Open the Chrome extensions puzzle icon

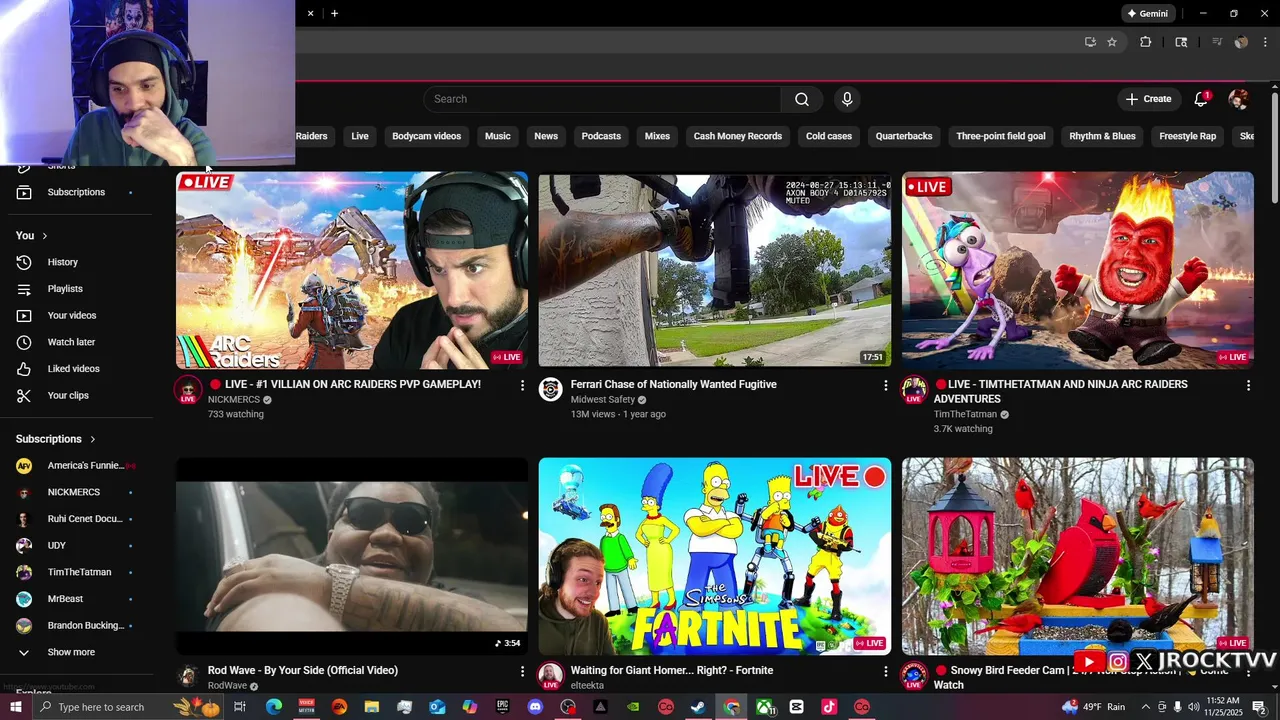point(1146,42)
